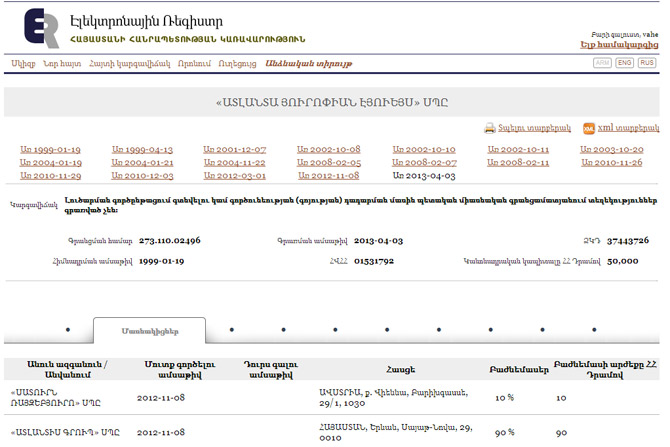
Task: Select the Մասնակիցներ tab
Action: (150, 328)
